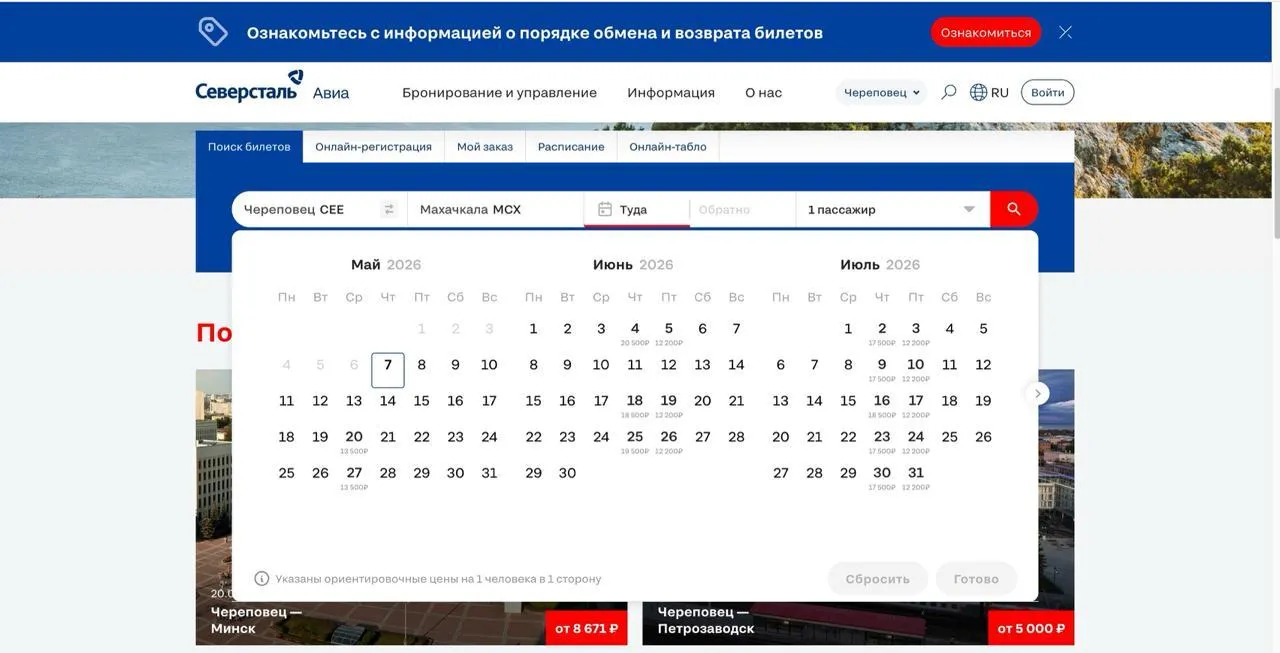Run the red ticket search button

click(x=1014, y=209)
